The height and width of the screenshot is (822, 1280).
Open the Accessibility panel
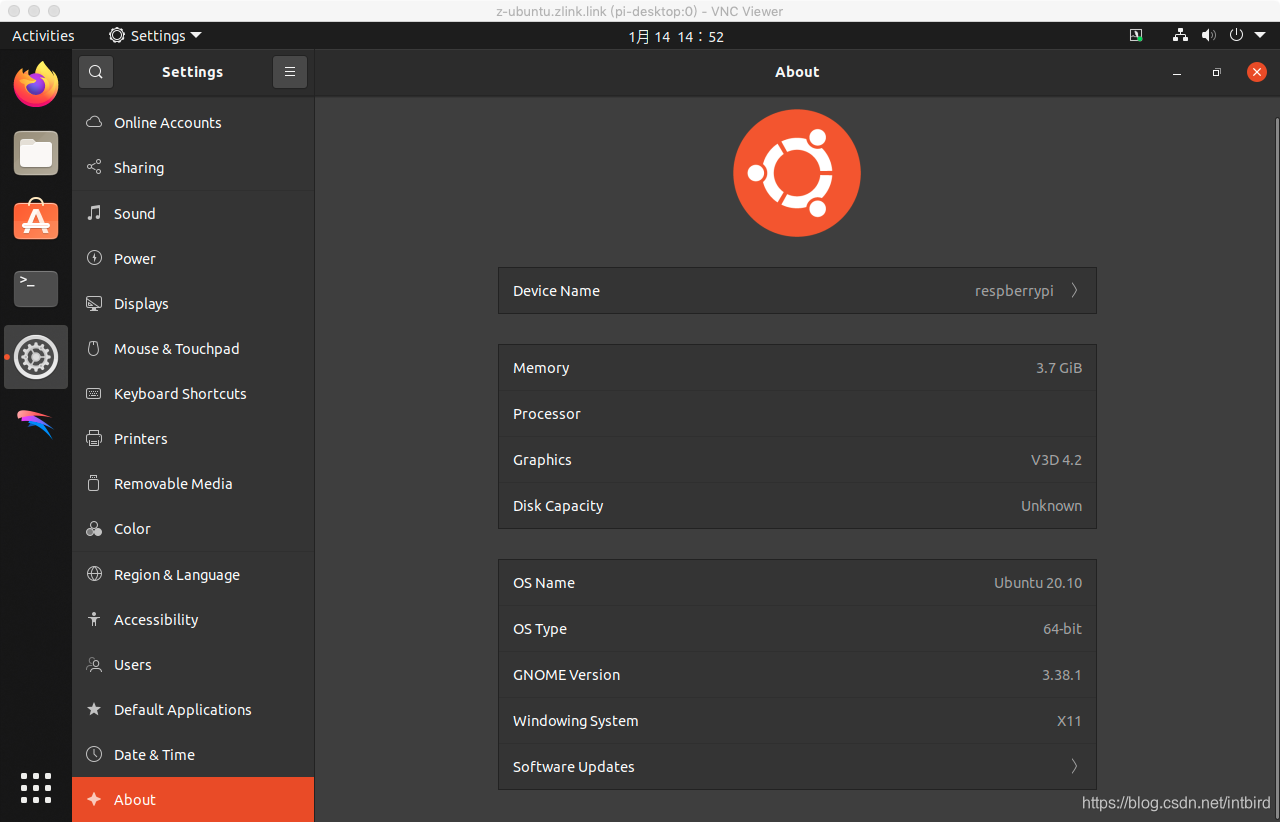click(193, 619)
